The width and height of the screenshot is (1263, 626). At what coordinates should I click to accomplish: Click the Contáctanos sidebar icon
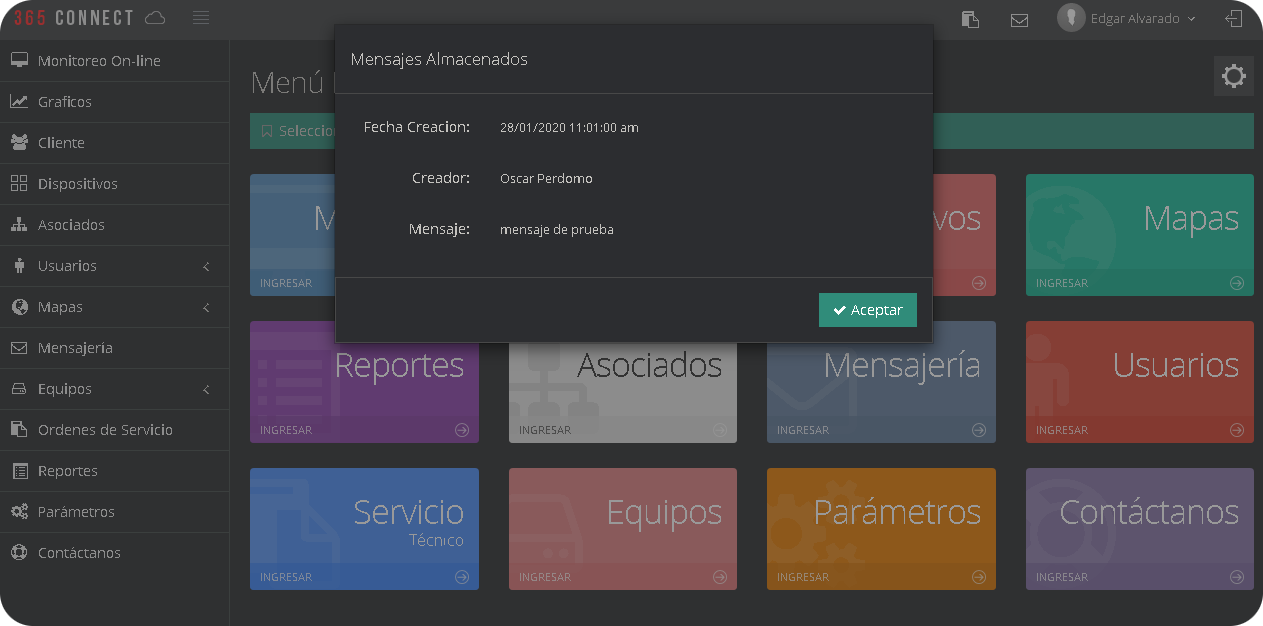[x=19, y=552]
